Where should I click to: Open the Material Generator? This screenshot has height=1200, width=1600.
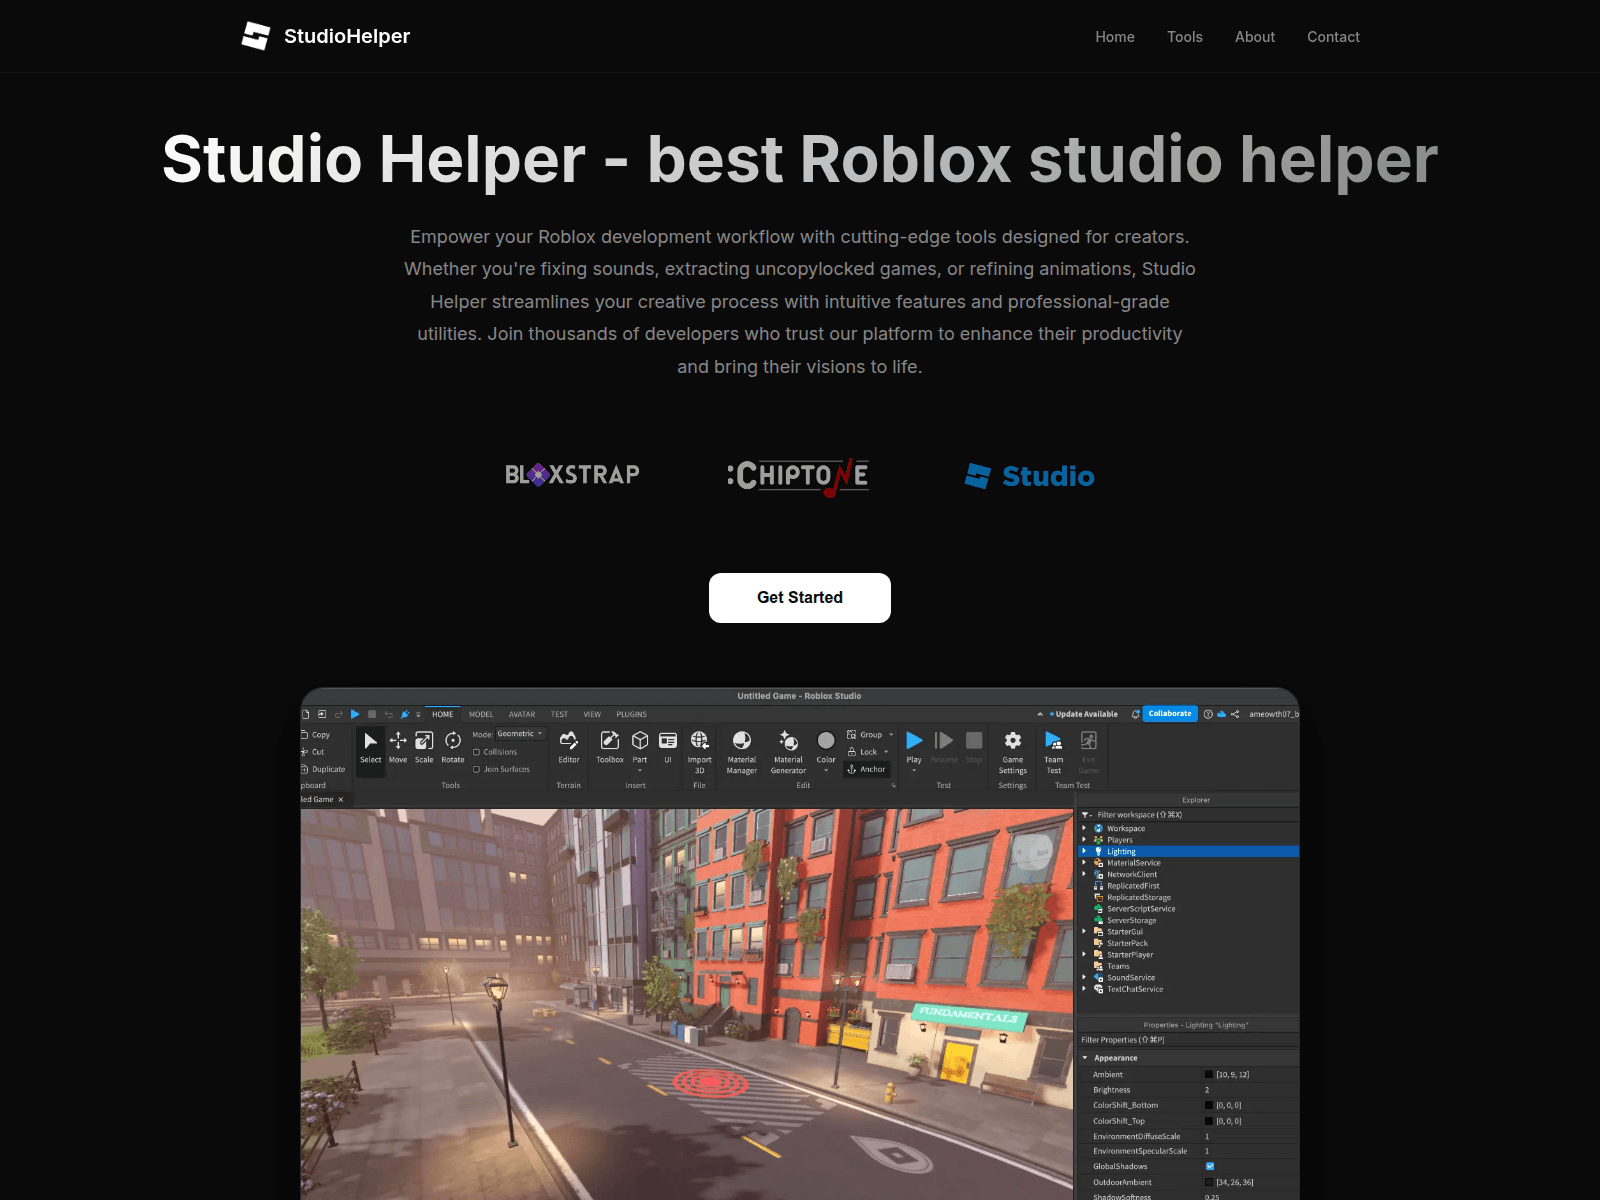pos(788,752)
